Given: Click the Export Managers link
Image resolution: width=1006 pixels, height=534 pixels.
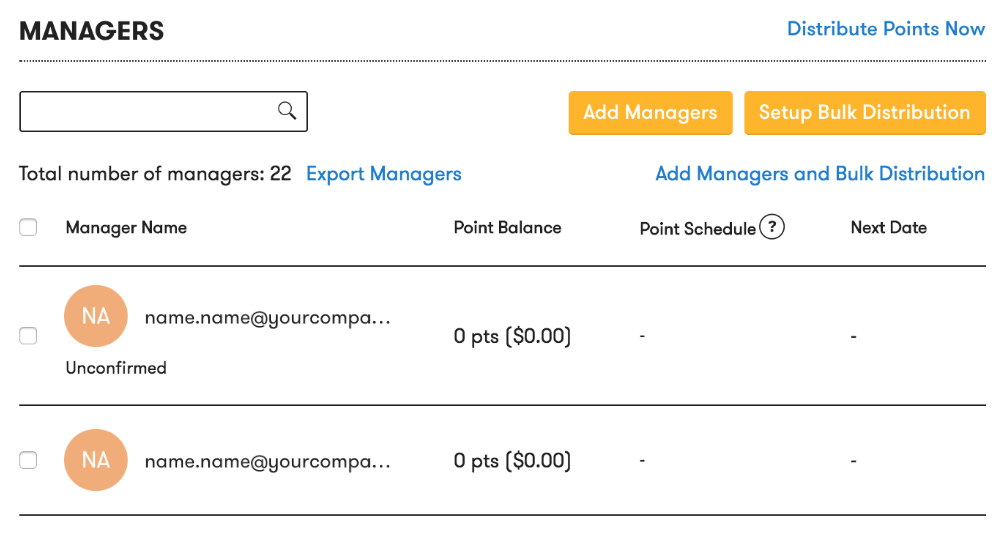Looking at the screenshot, I should coord(384,174).
